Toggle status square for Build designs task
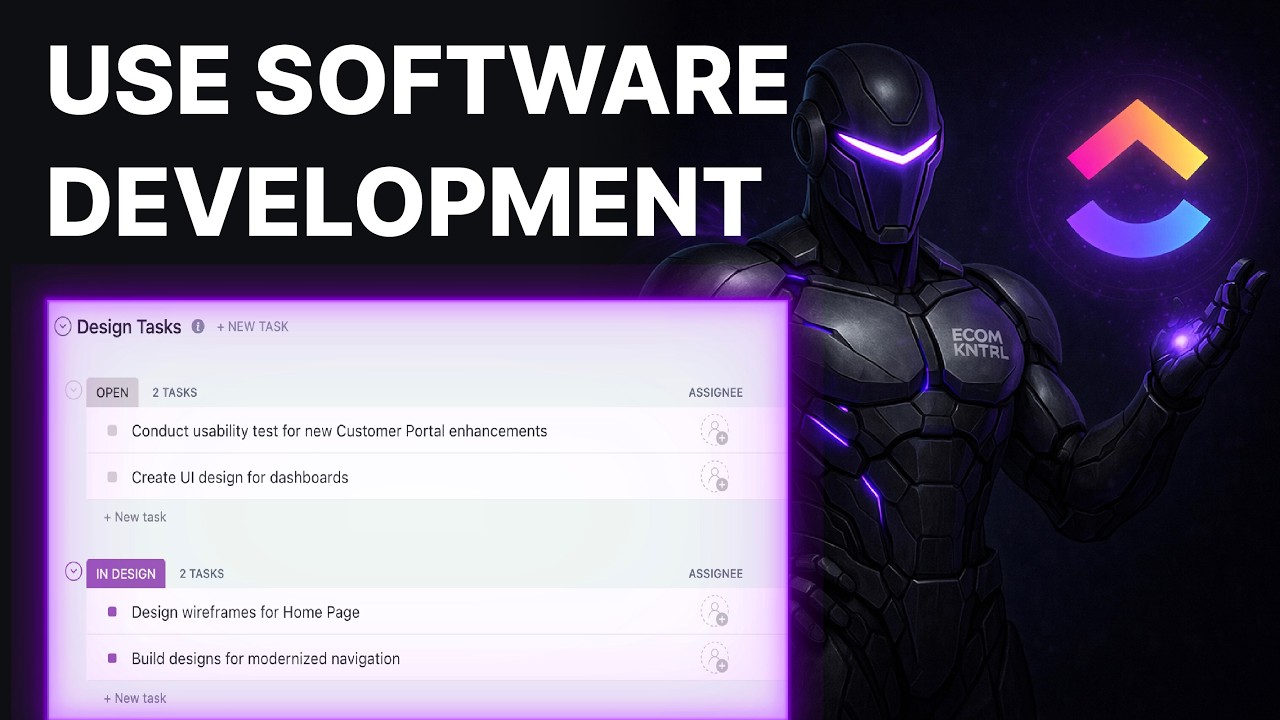The image size is (1280, 720). tap(112, 658)
